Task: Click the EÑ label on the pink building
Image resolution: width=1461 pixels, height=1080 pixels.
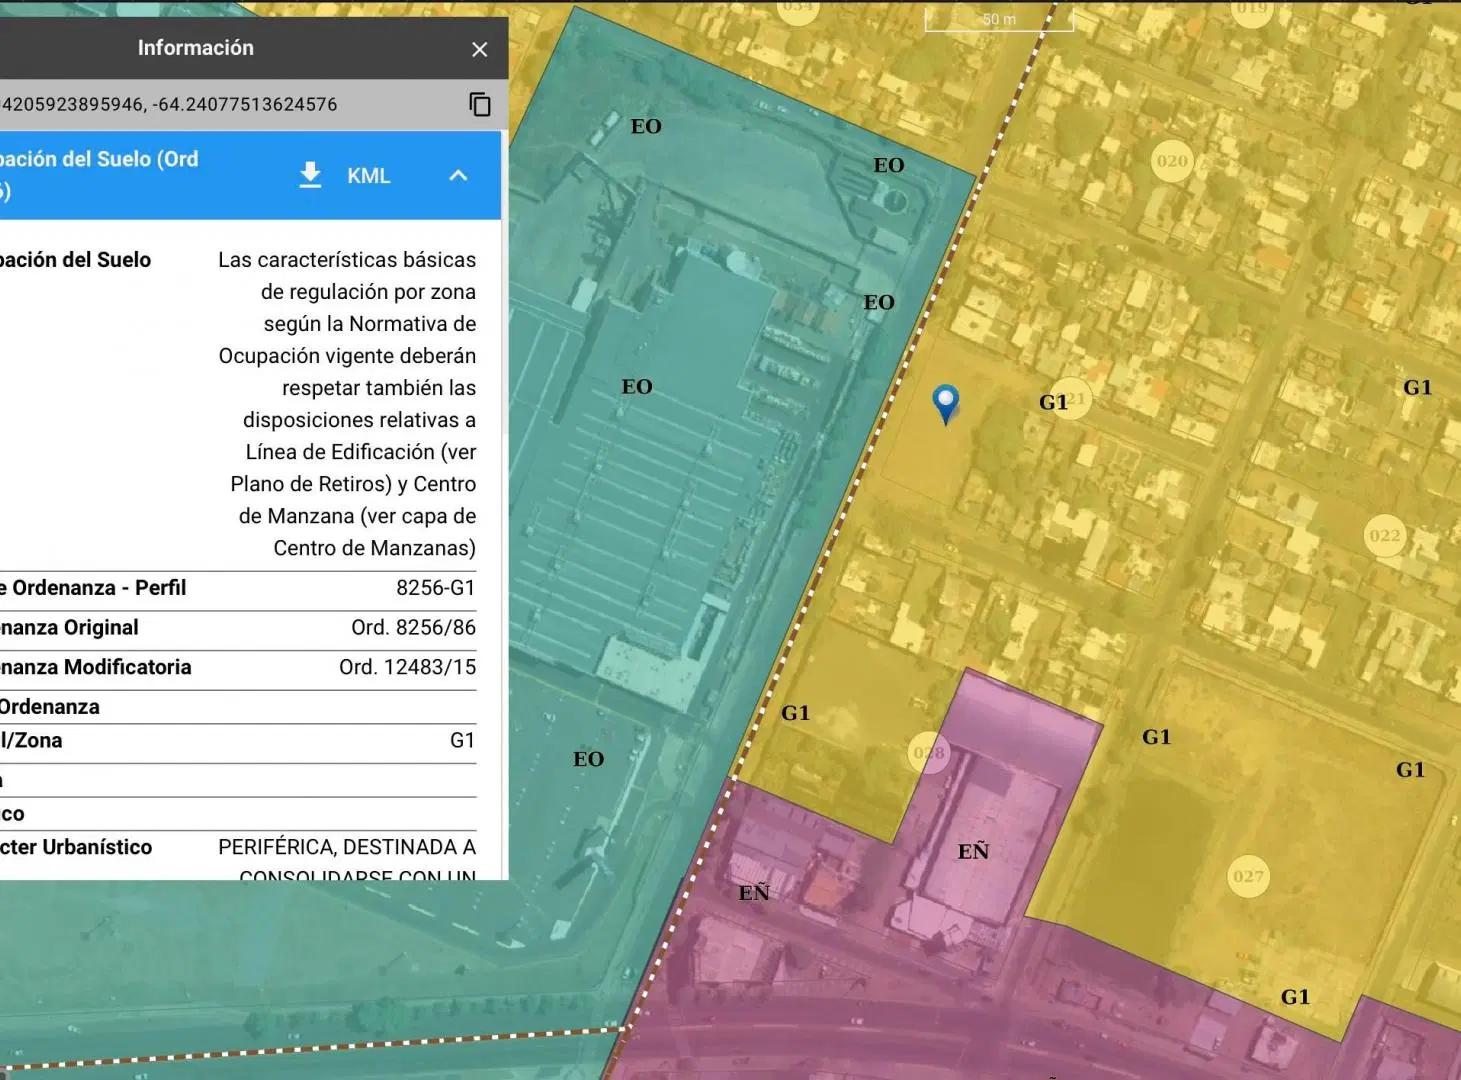Action: coord(973,851)
